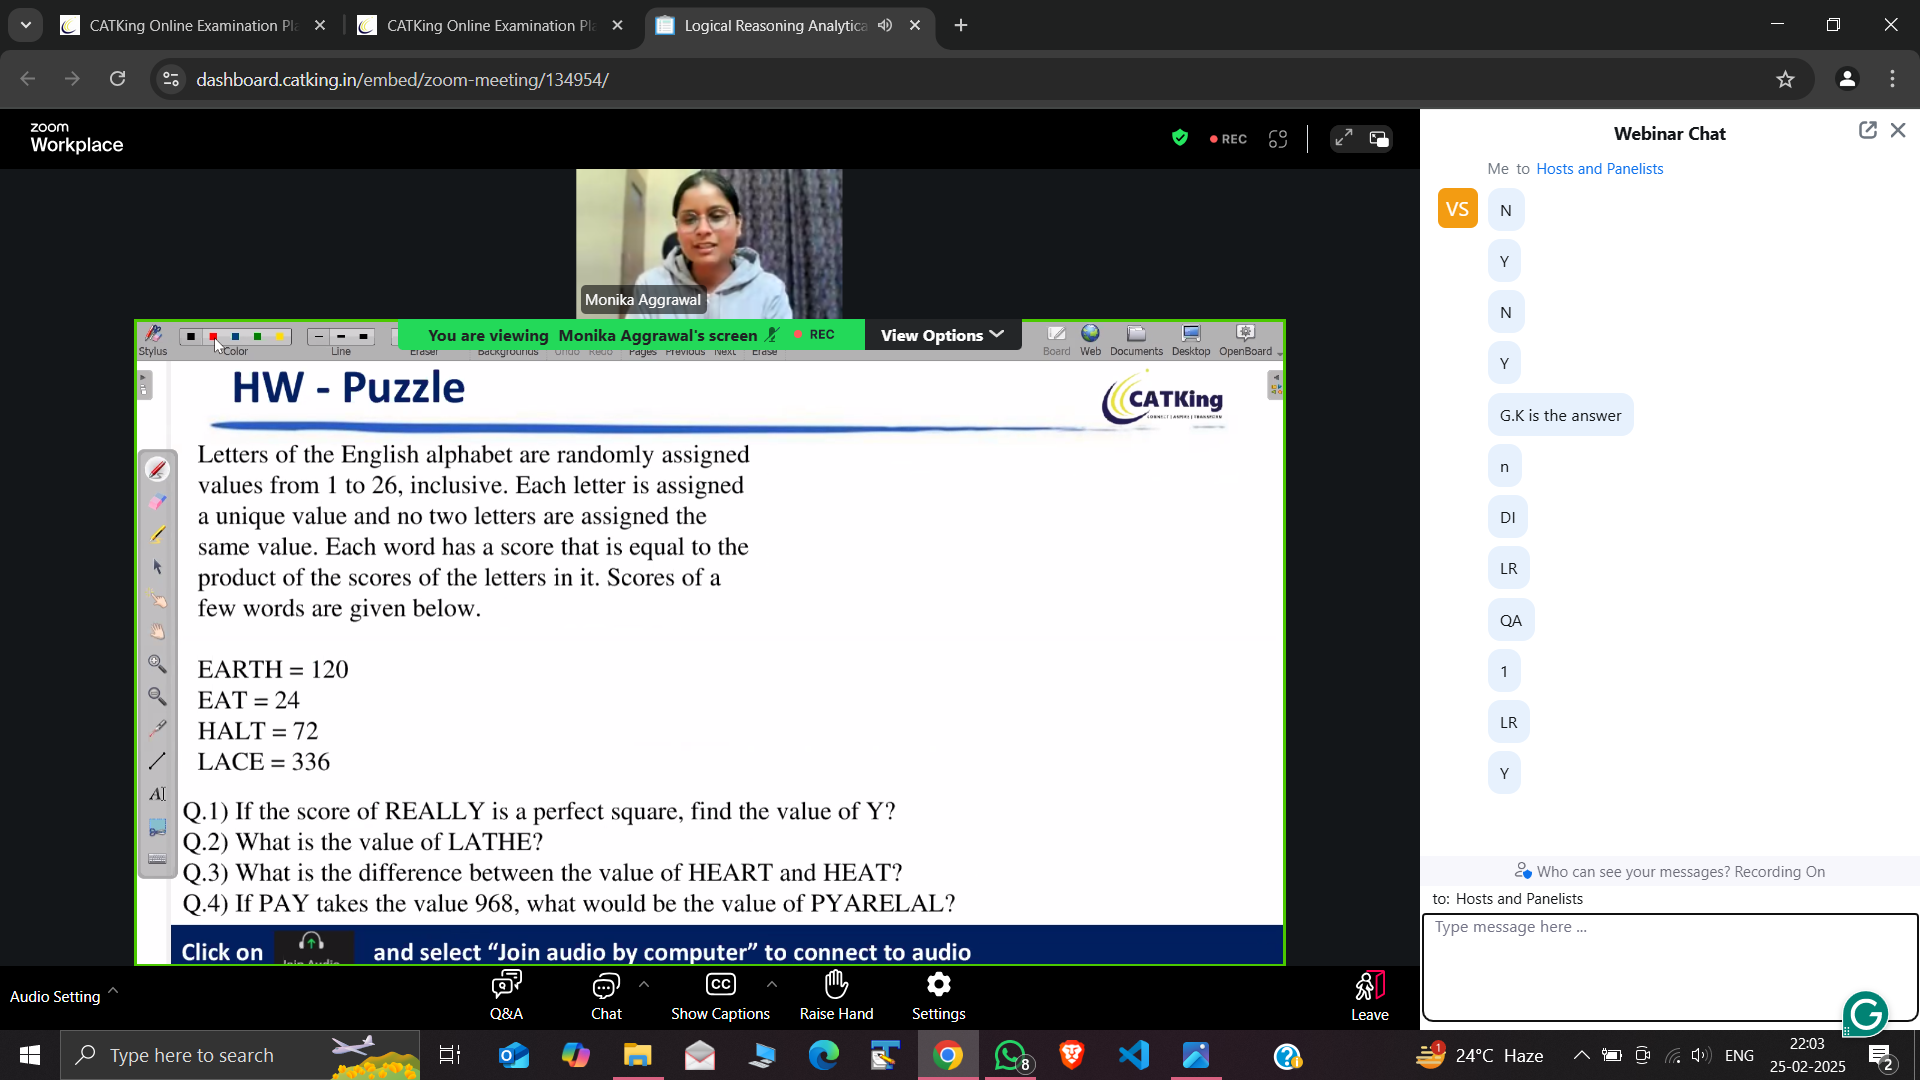Select the thick line width
The image size is (1920, 1080).
click(364, 337)
